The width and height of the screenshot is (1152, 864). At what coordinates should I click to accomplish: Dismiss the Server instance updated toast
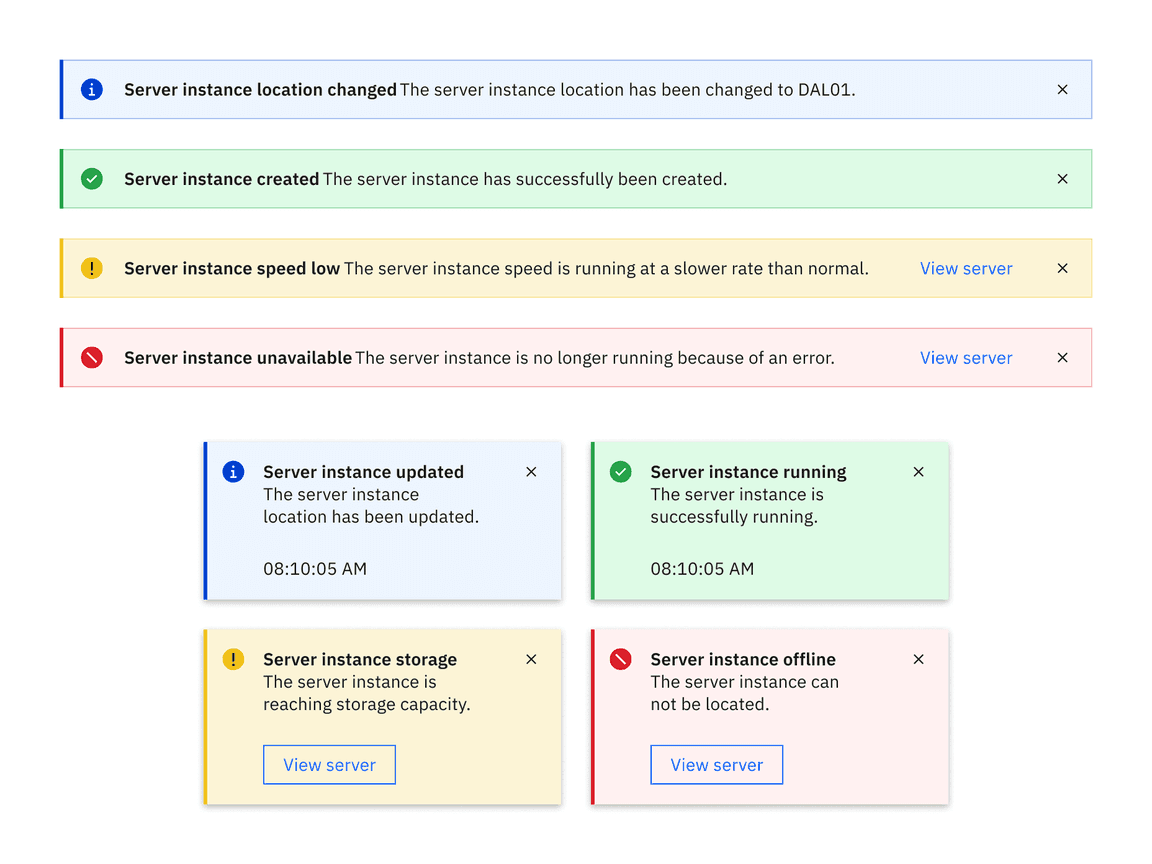pyautogui.click(x=531, y=472)
